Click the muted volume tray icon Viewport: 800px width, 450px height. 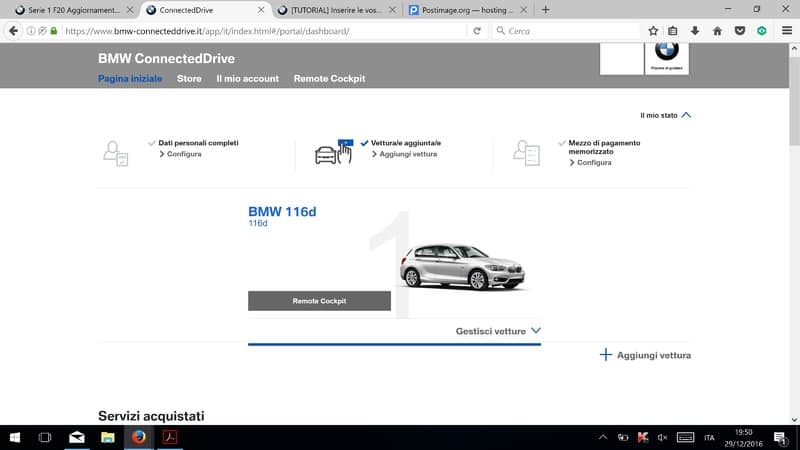662,437
